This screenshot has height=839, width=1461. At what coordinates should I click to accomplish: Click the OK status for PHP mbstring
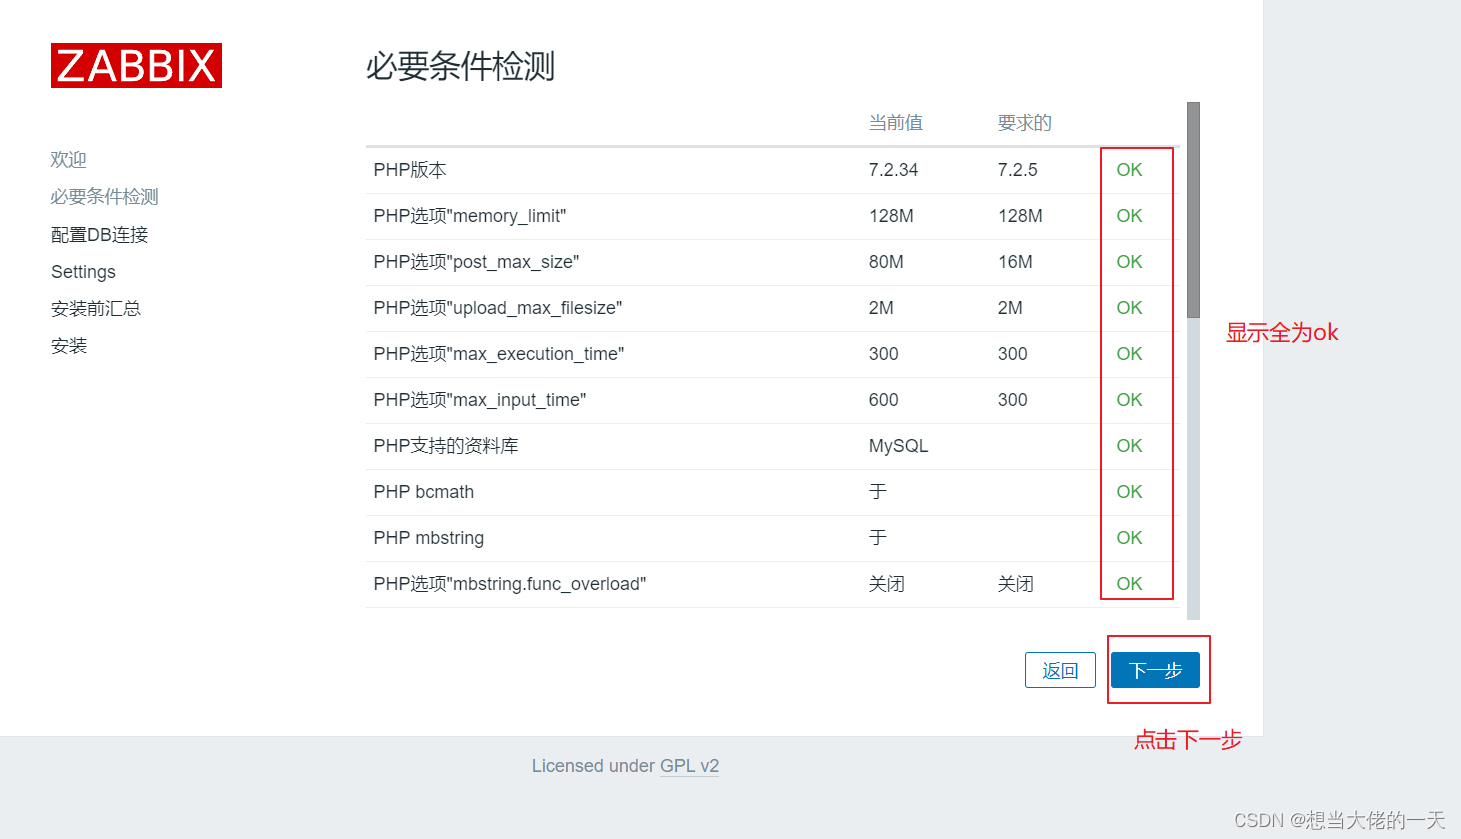pyautogui.click(x=1129, y=538)
